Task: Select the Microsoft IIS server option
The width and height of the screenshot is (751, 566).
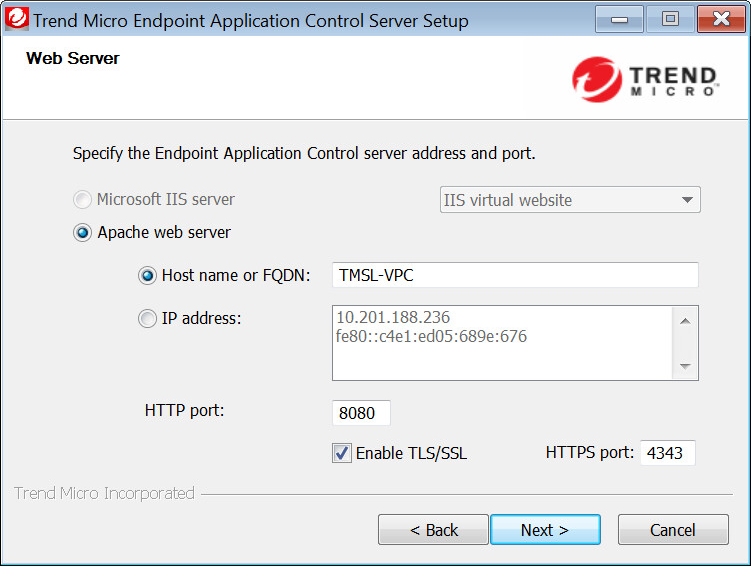Action: (83, 200)
